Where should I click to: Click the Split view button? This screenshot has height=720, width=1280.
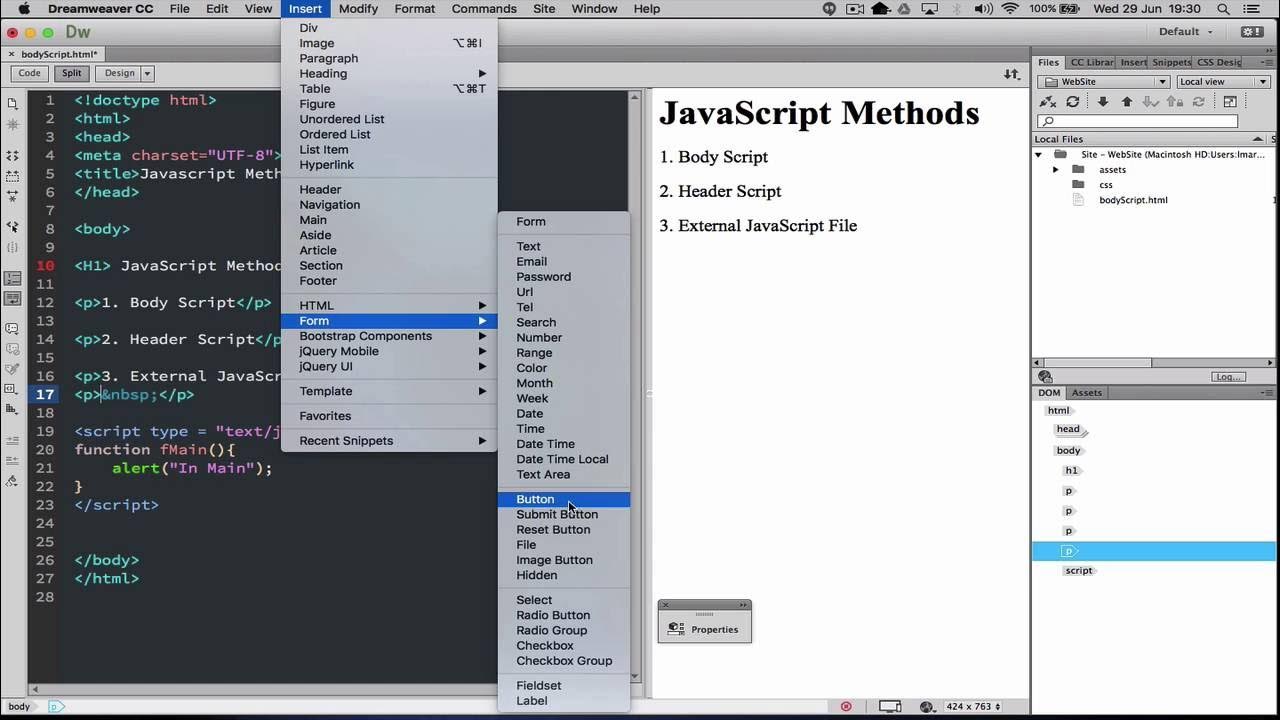[x=71, y=73]
